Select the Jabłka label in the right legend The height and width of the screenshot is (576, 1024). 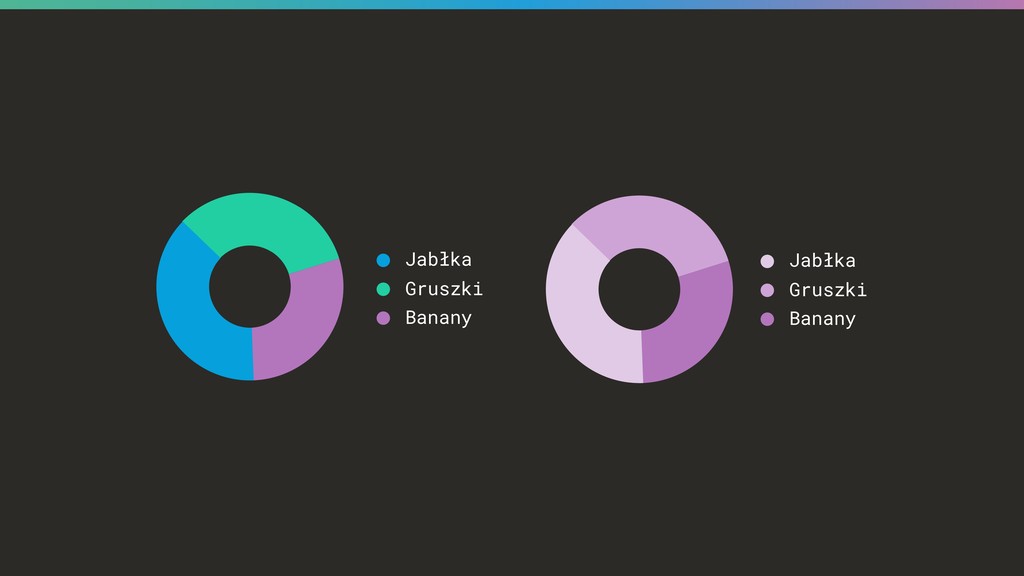(822, 261)
